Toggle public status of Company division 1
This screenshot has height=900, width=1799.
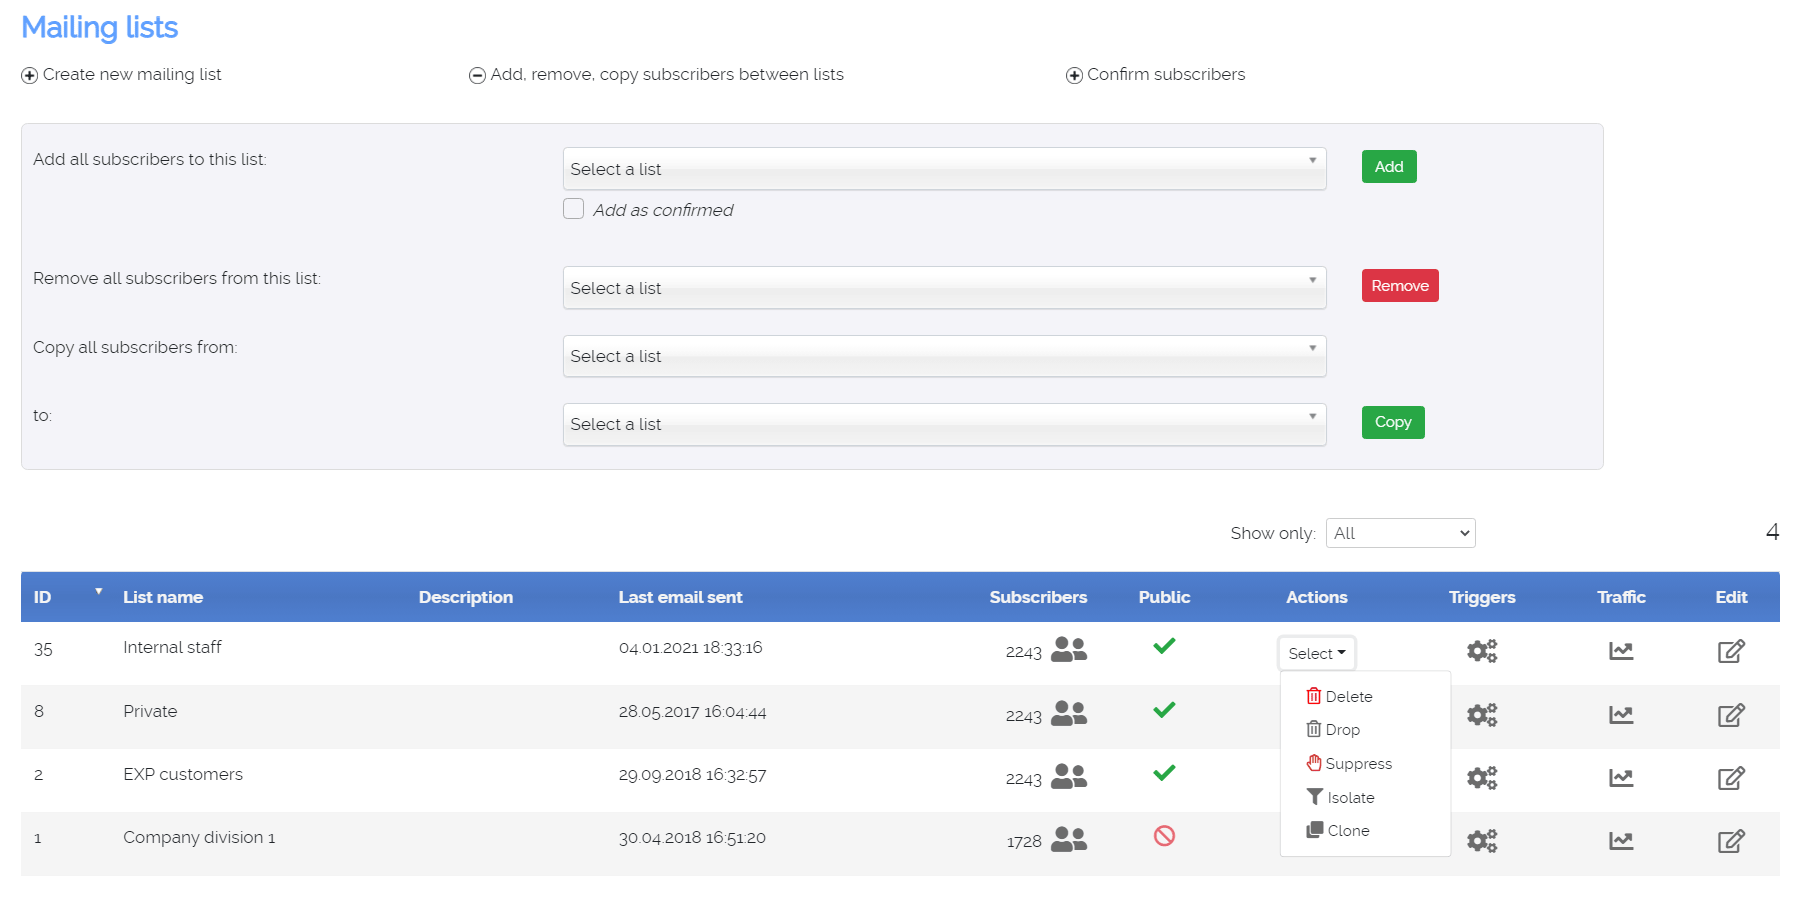tap(1164, 836)
